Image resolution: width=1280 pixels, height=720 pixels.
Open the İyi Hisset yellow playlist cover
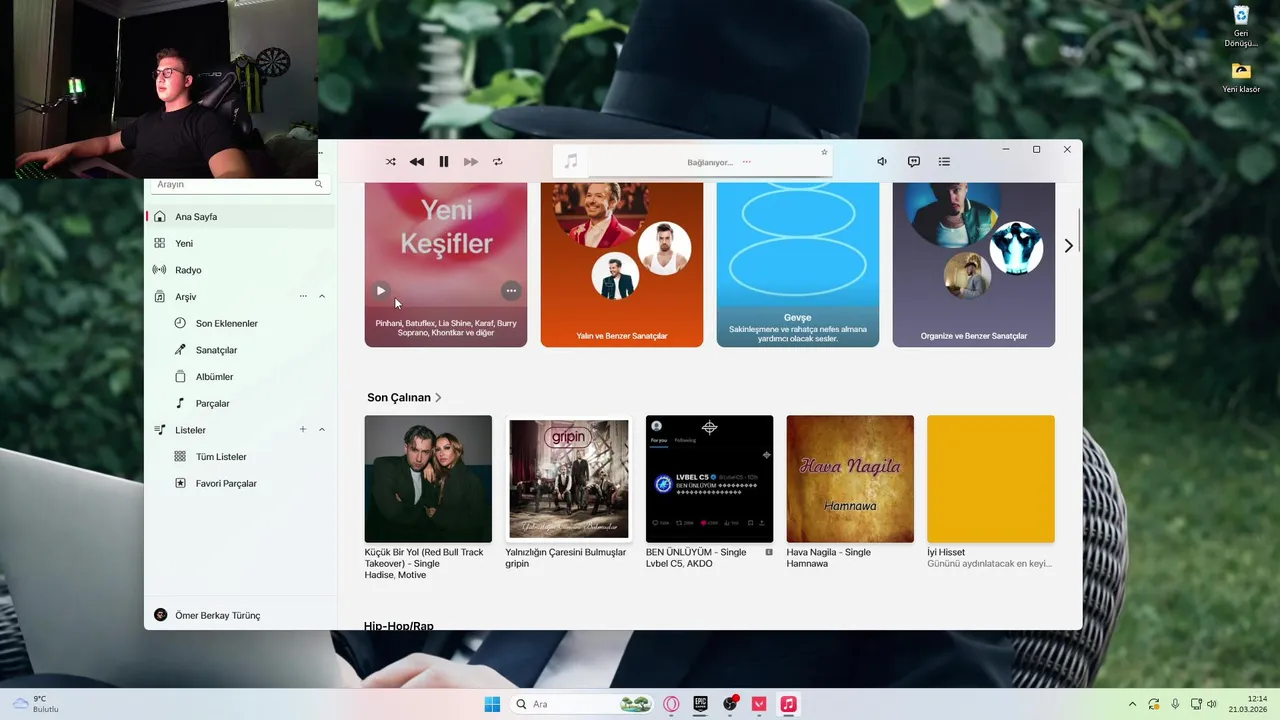pos(991,479)
